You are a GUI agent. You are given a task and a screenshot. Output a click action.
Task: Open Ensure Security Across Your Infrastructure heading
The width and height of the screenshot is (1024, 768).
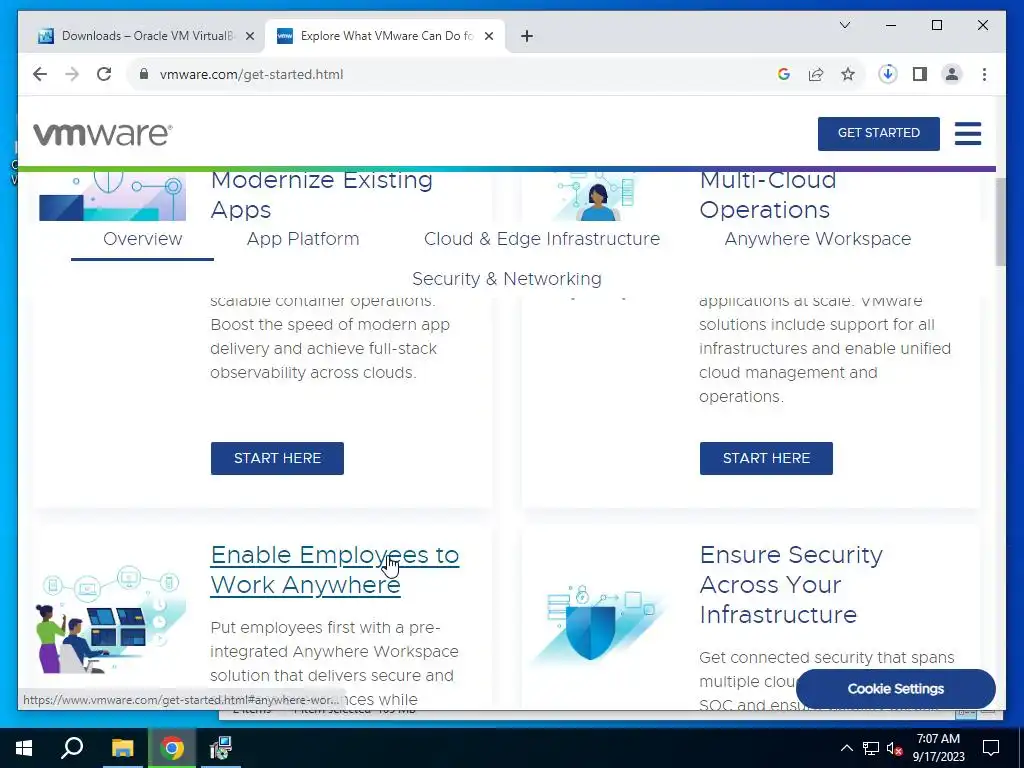click(791, 584)
